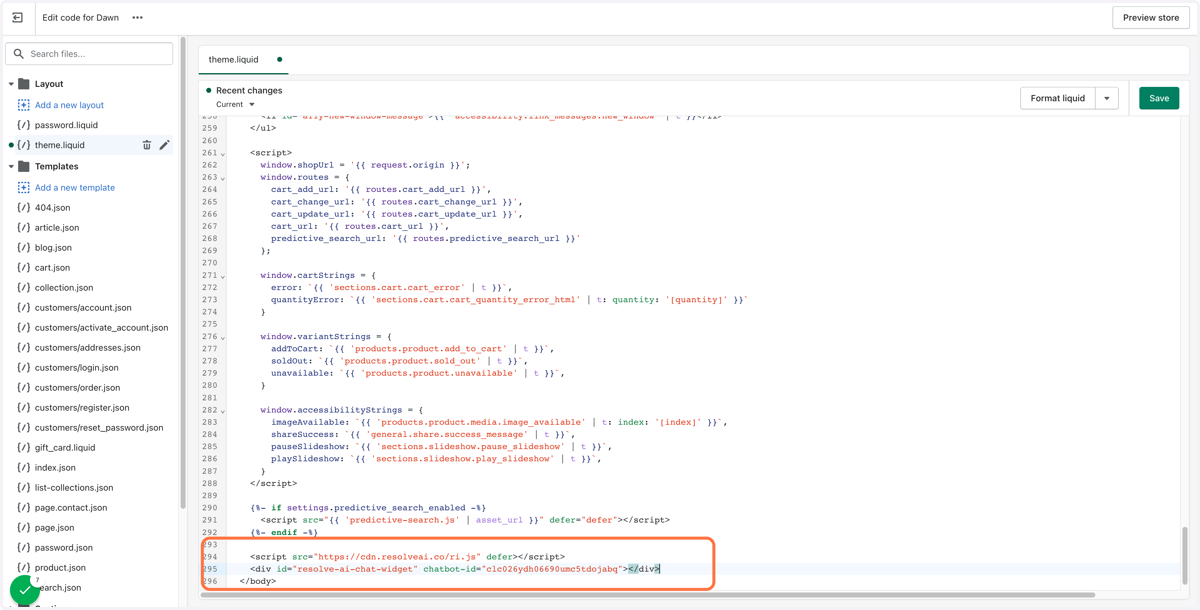Screen dimensions: 1200x610
Task: Open customers/order.json
Action: (x=78, y=387)
